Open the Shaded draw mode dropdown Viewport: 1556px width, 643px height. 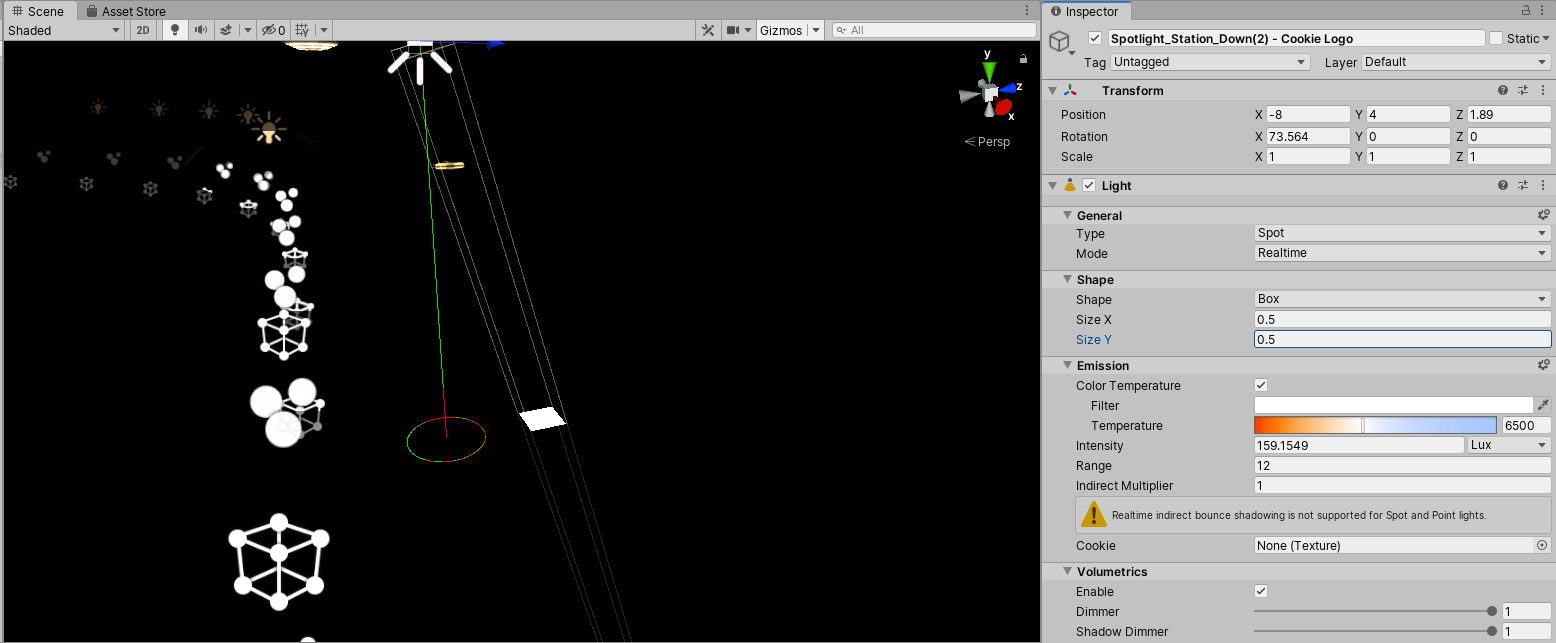(x=64, y=30)
